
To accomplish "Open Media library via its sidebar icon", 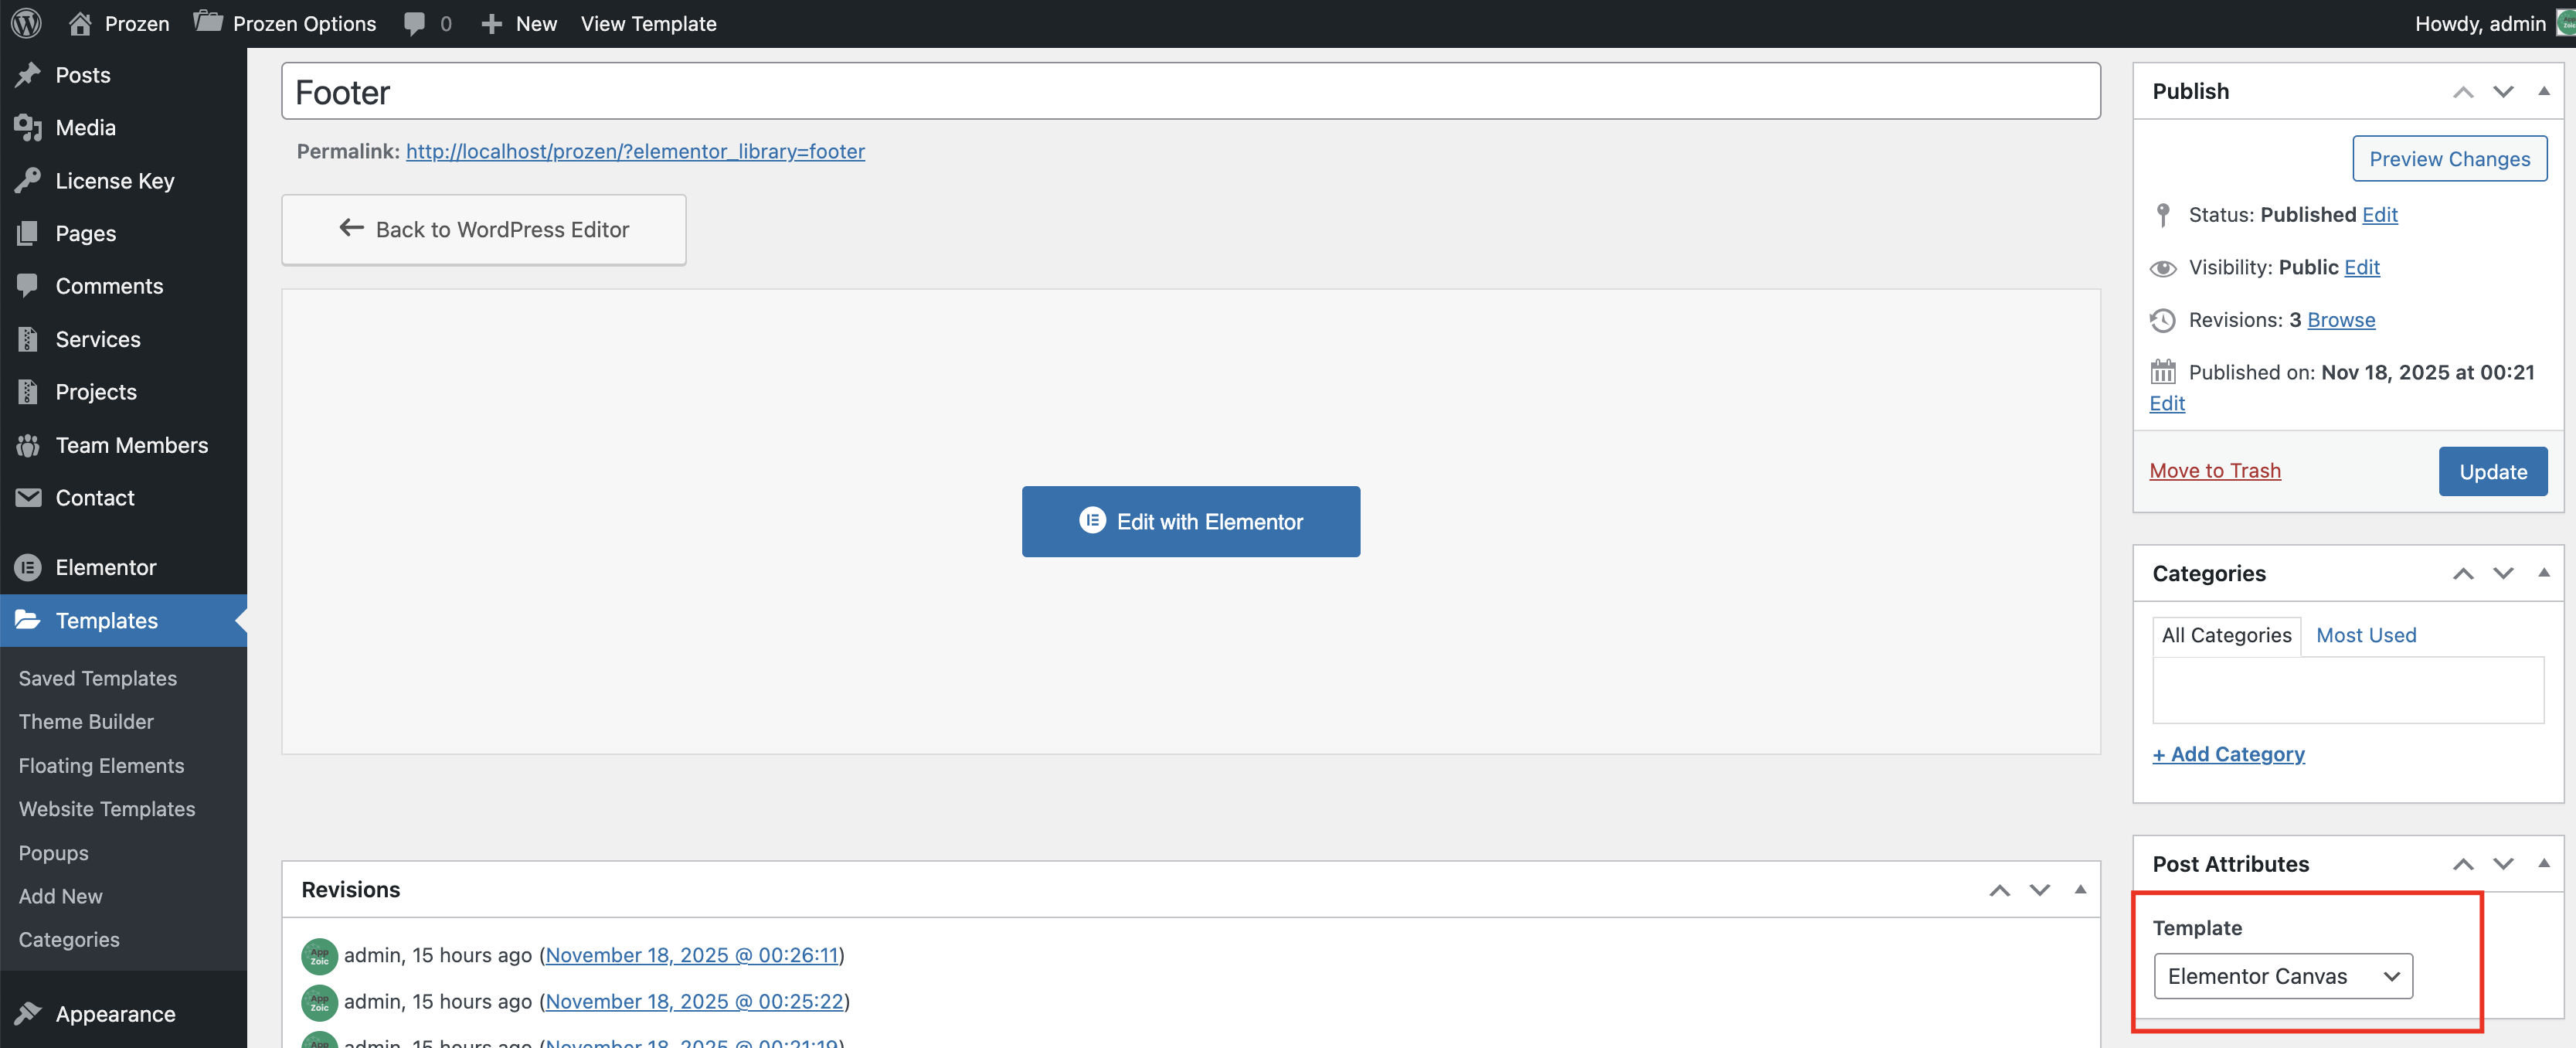I will click(28, 127).
